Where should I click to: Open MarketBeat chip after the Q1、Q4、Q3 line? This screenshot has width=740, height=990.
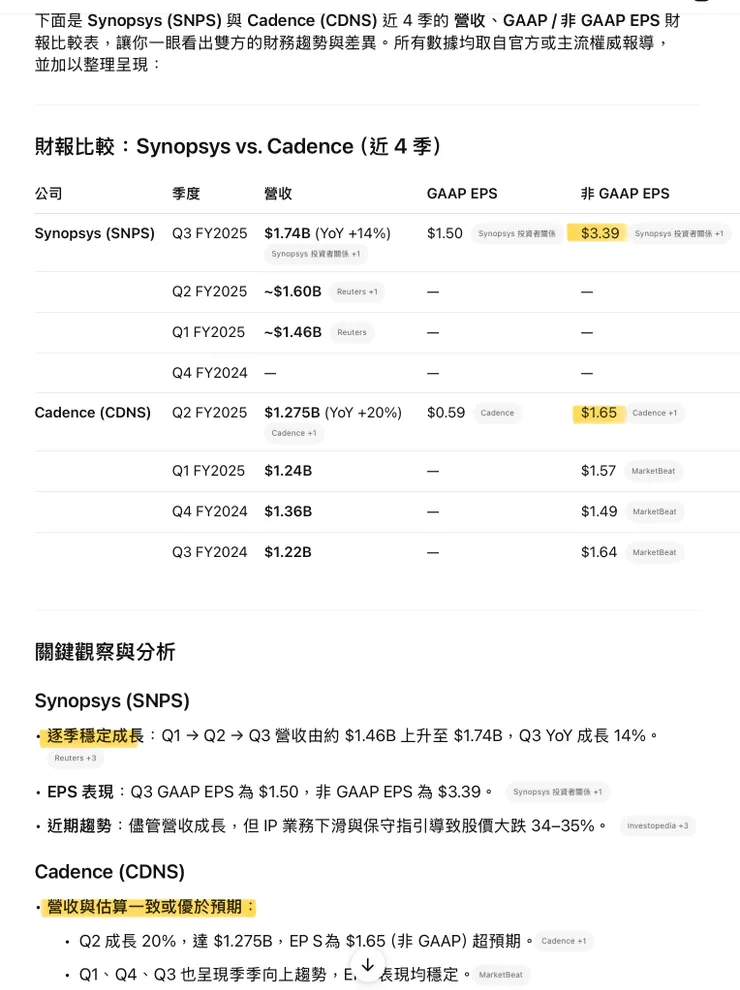pyautogui.click(x=500, y=975)
